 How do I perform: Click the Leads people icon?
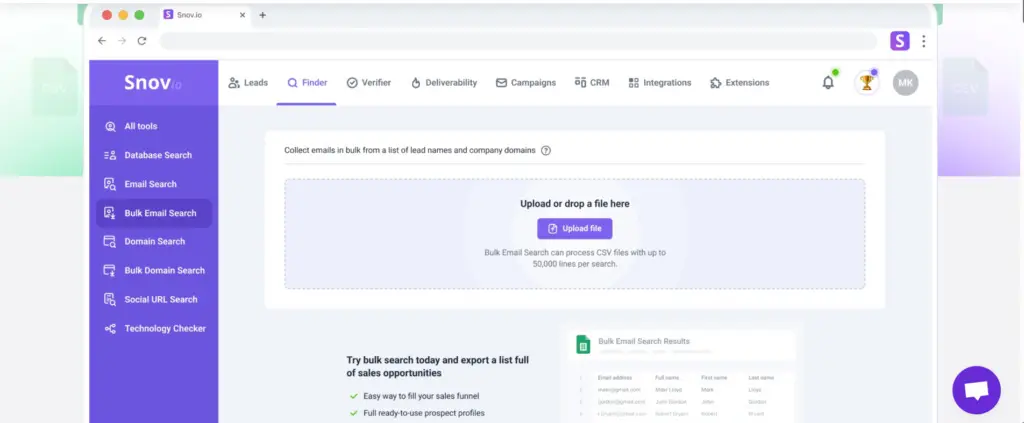234,83
